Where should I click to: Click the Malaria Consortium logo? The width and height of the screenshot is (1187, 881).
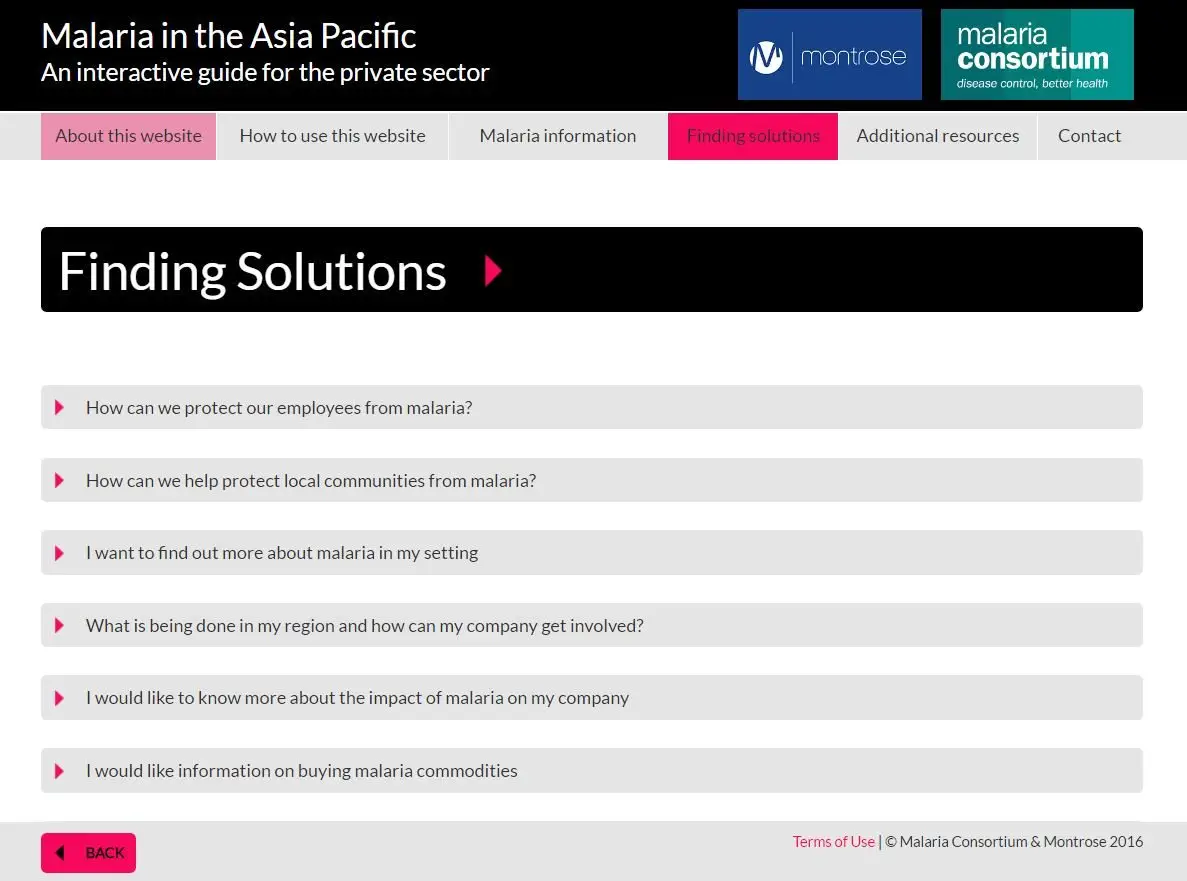(1037, 54)
